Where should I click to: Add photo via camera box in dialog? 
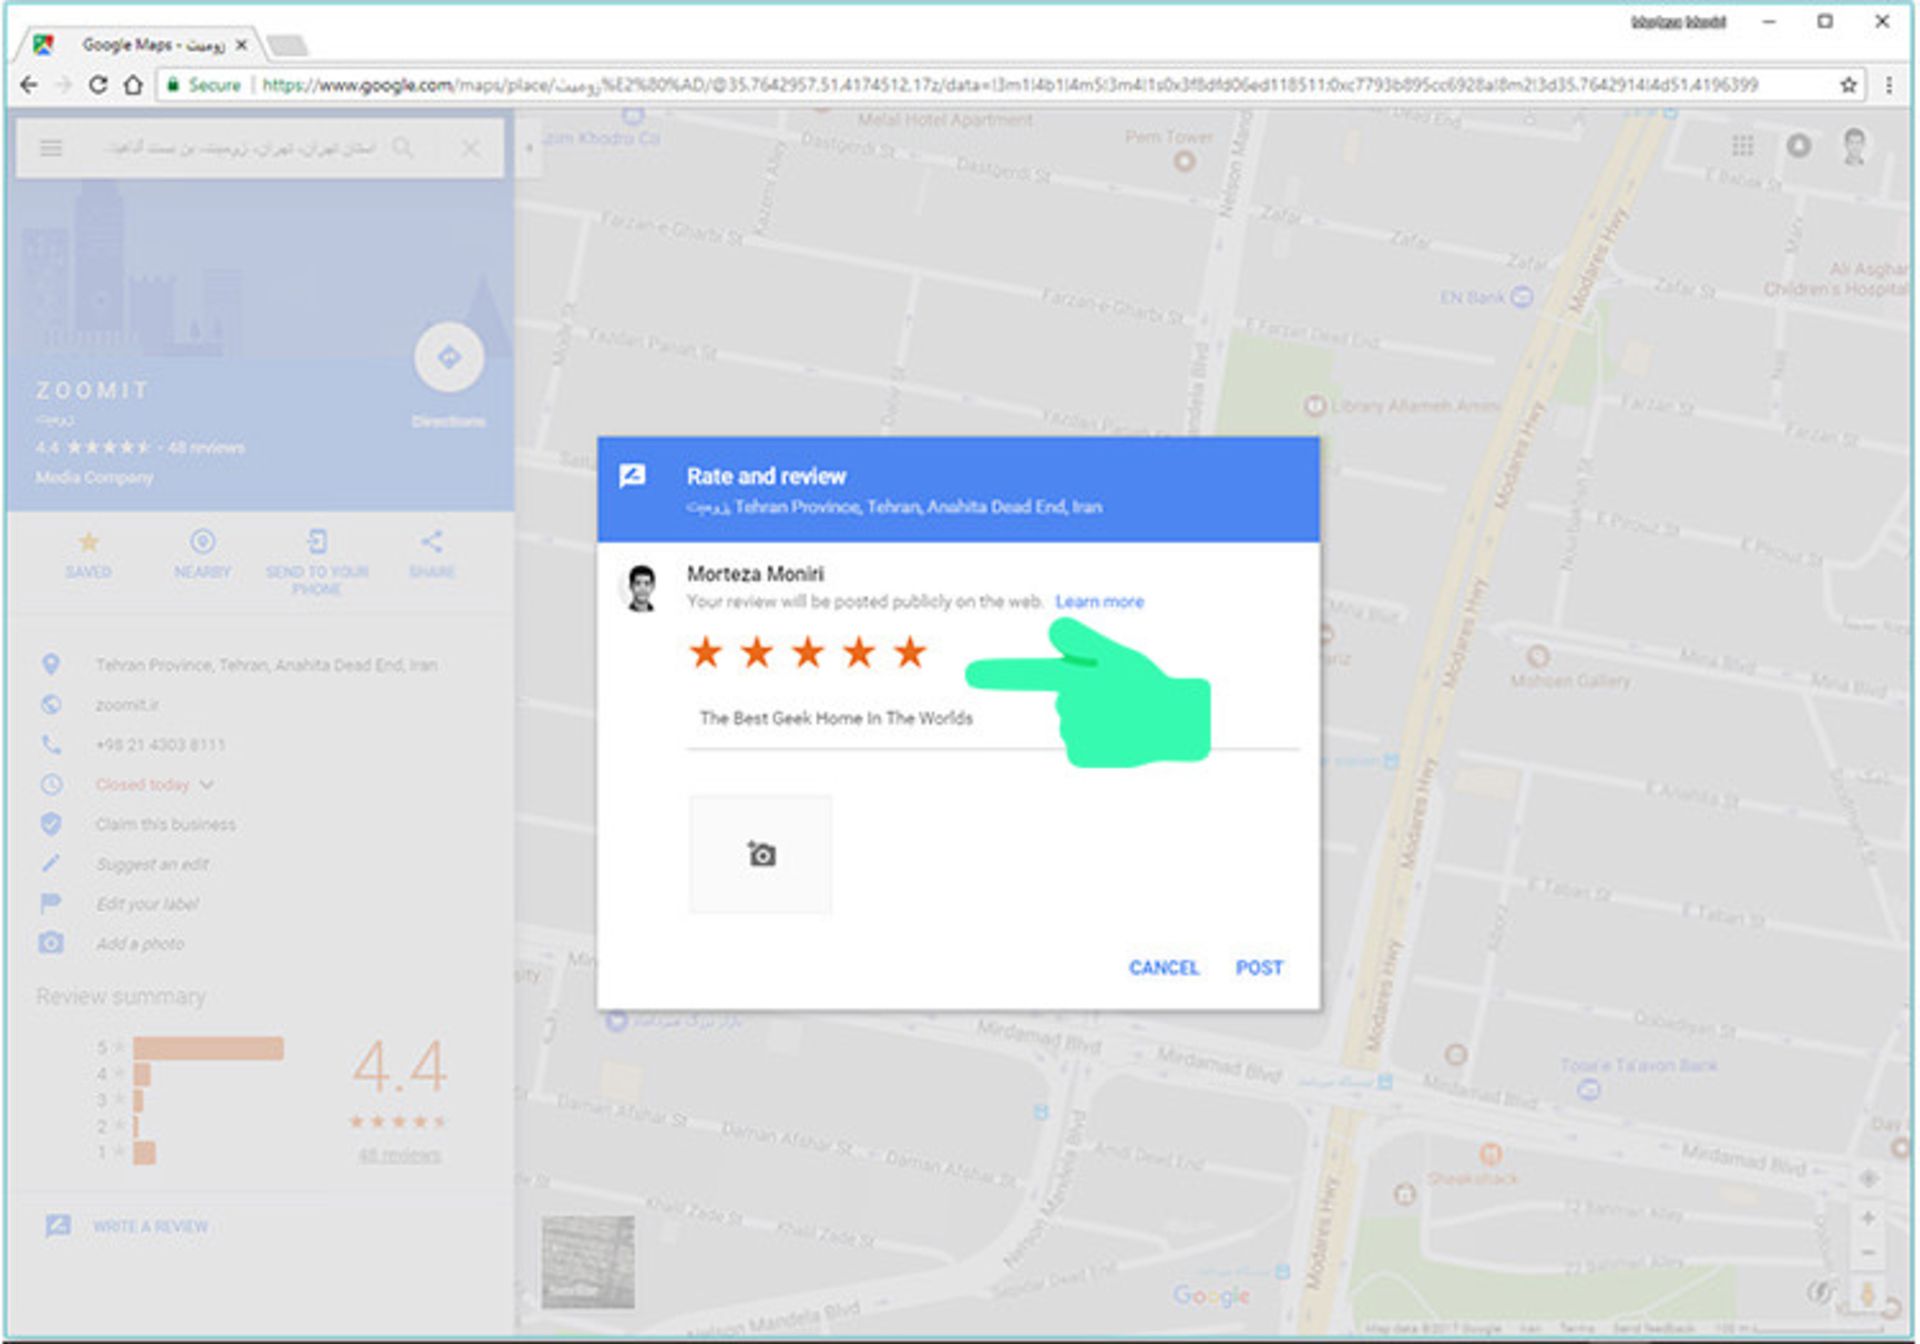760,855
